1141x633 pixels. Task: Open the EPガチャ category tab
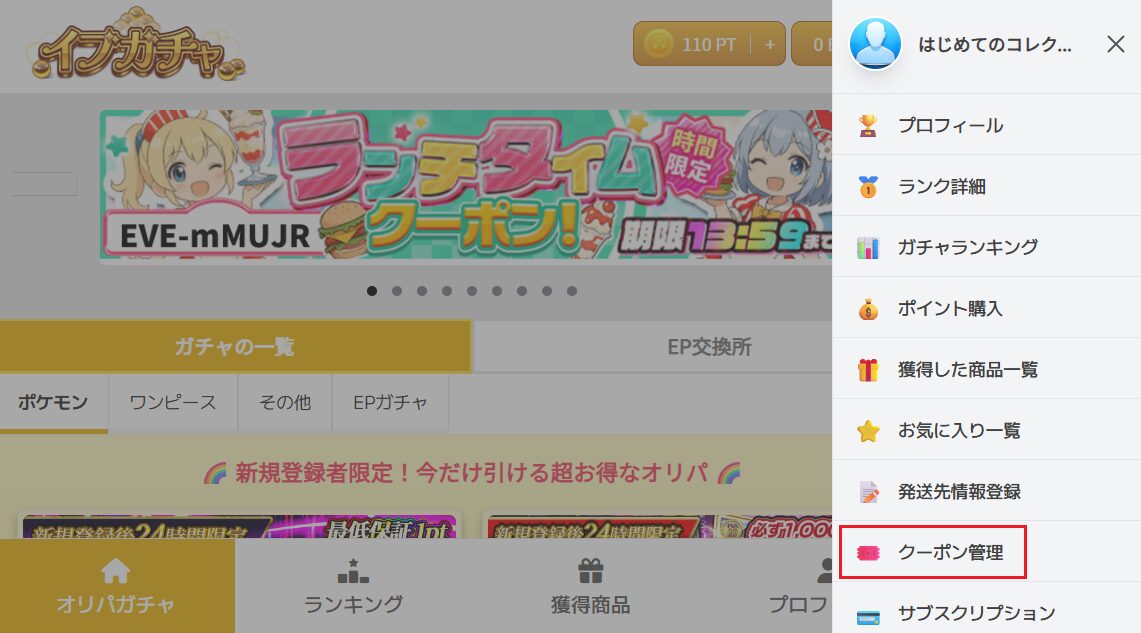click(x=390, y=402)
